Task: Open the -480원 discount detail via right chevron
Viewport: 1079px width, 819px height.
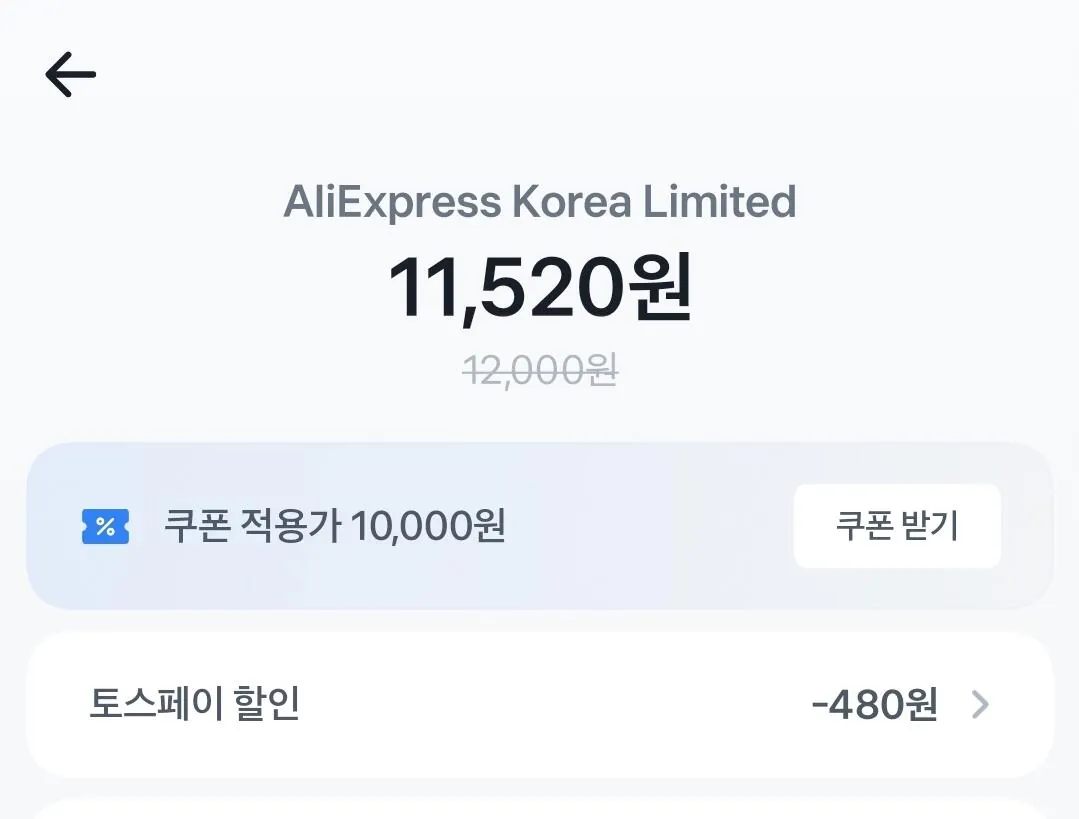Action: tap(982, 705)
